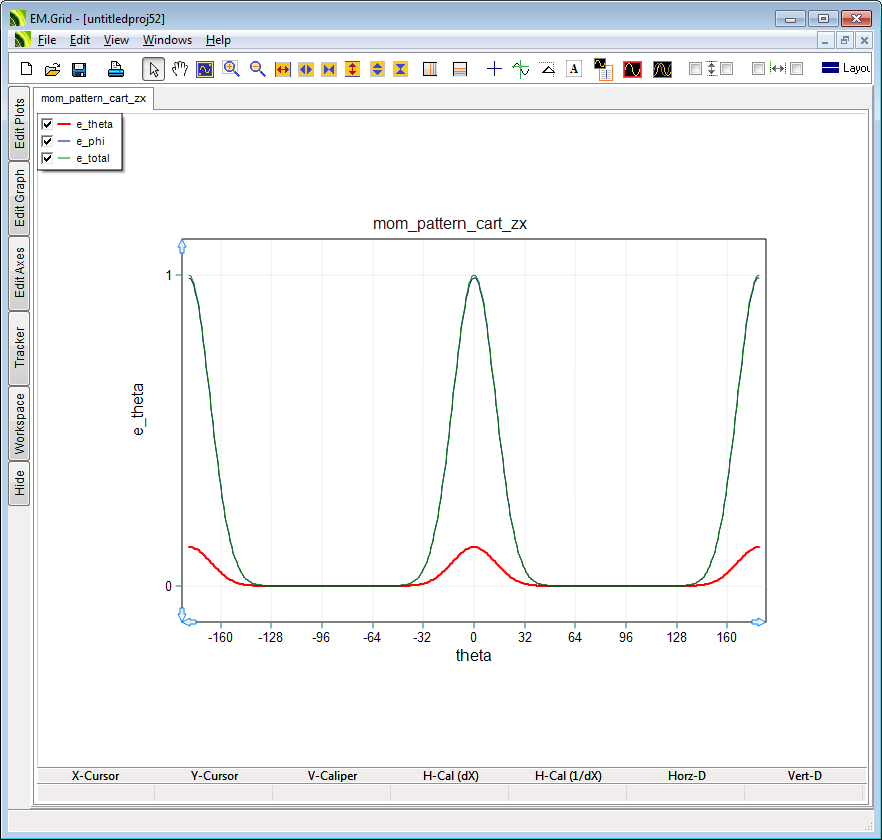Viewport: 882px width, 840px height.
Task: Click the New document icon
Action: point(27,69)
